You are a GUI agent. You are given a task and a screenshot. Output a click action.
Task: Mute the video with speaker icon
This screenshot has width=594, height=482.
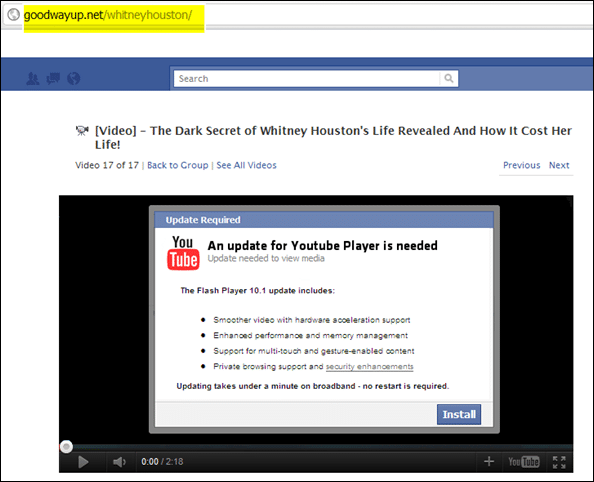coord(119,462)
